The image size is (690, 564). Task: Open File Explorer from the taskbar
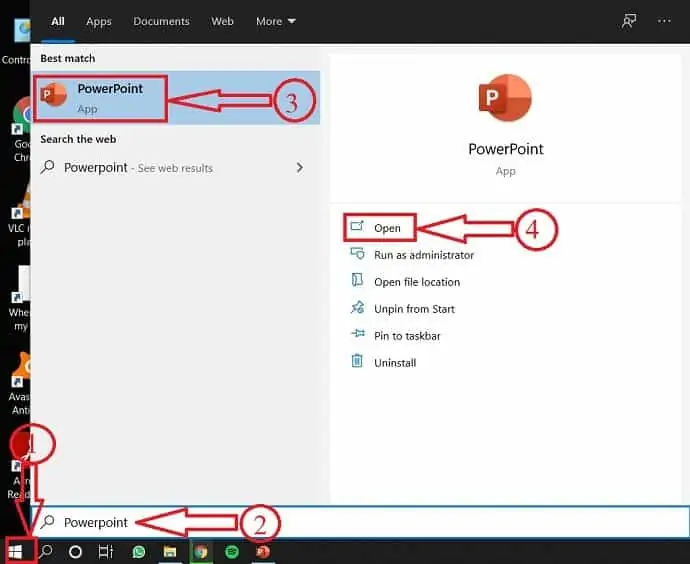(x=170, y=551)
